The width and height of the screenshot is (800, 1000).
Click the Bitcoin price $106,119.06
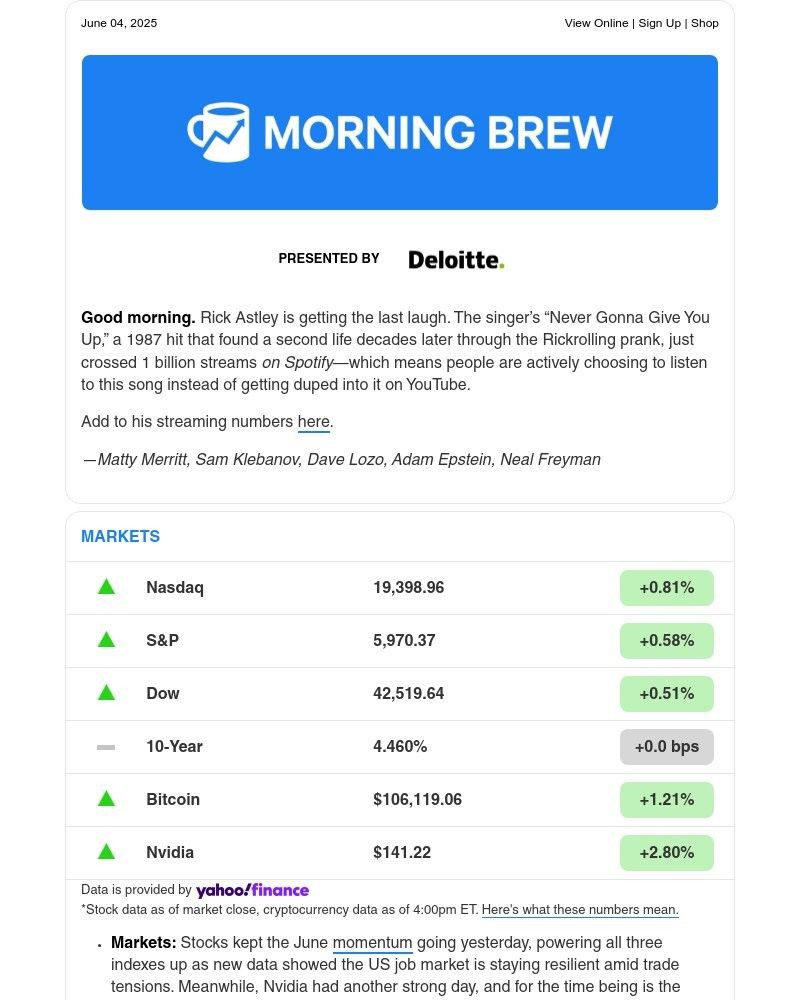(x=417, y=799)
